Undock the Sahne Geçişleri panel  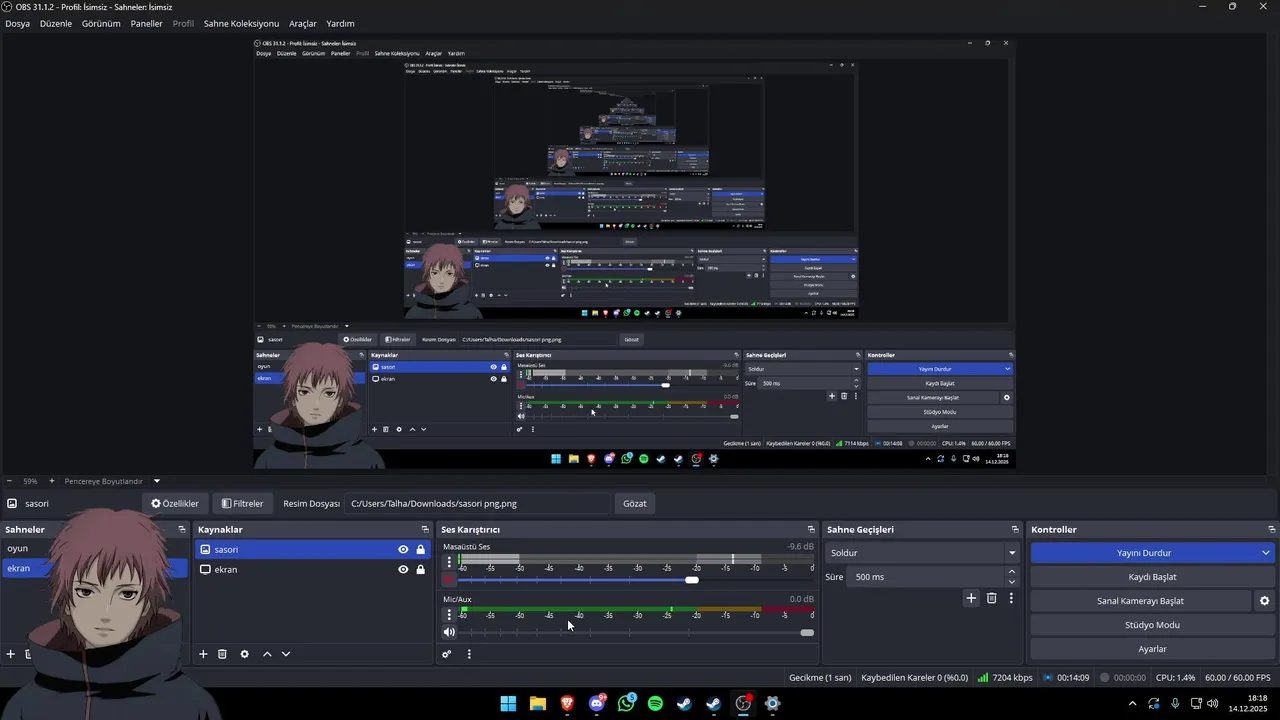pos(1015,529)
